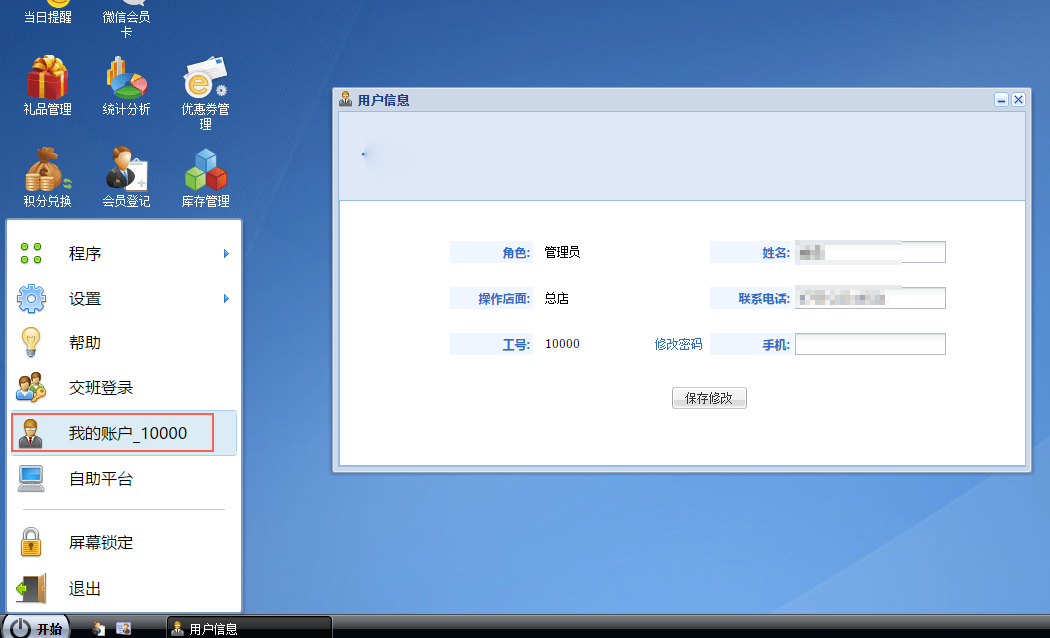Click the member card quick-launch taskbar icon

(x=124, y=628)
